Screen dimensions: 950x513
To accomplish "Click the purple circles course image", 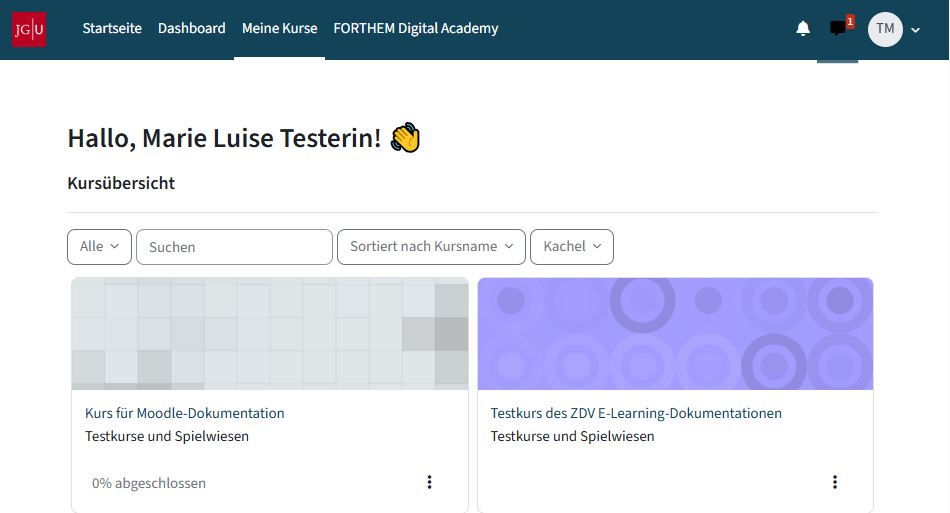I will (x=676, y=334).
